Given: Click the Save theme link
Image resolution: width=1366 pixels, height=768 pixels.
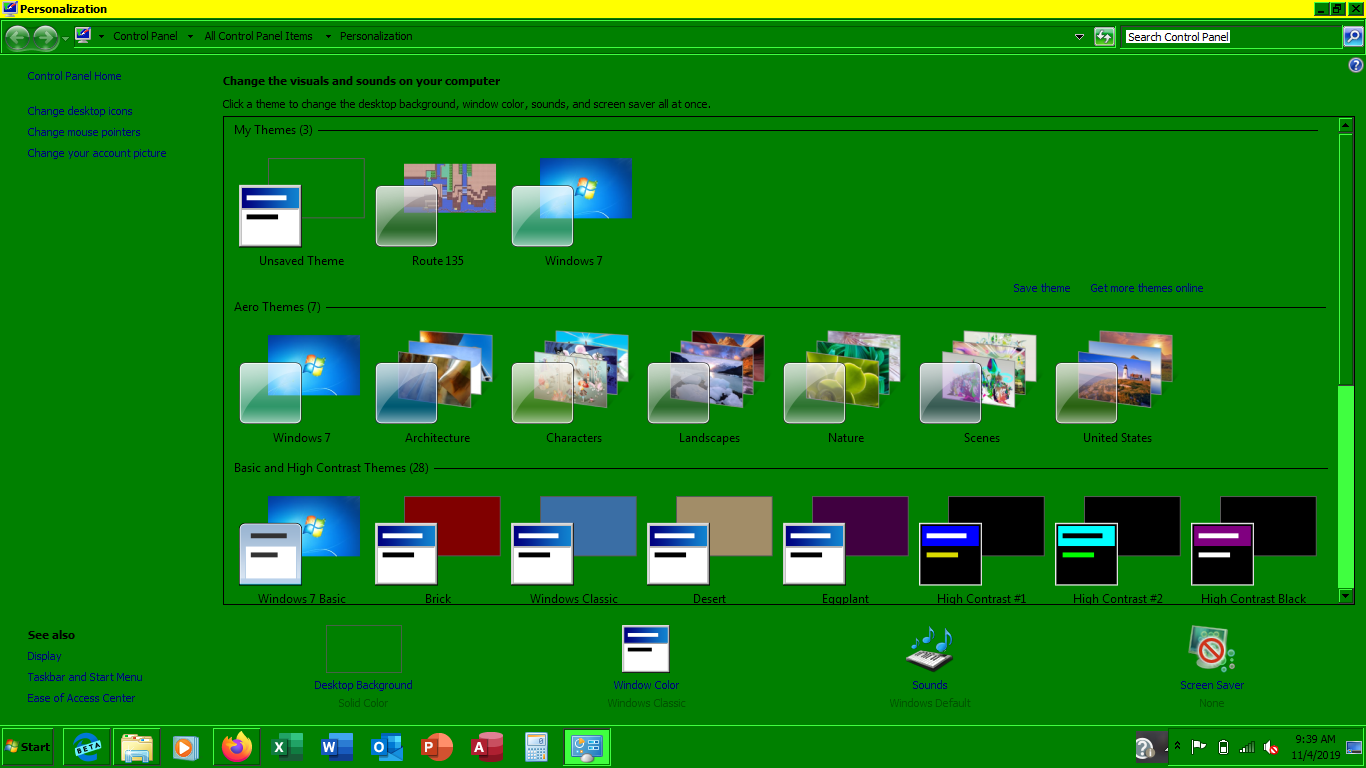Looking at the screenshot, I should 1041,288.
